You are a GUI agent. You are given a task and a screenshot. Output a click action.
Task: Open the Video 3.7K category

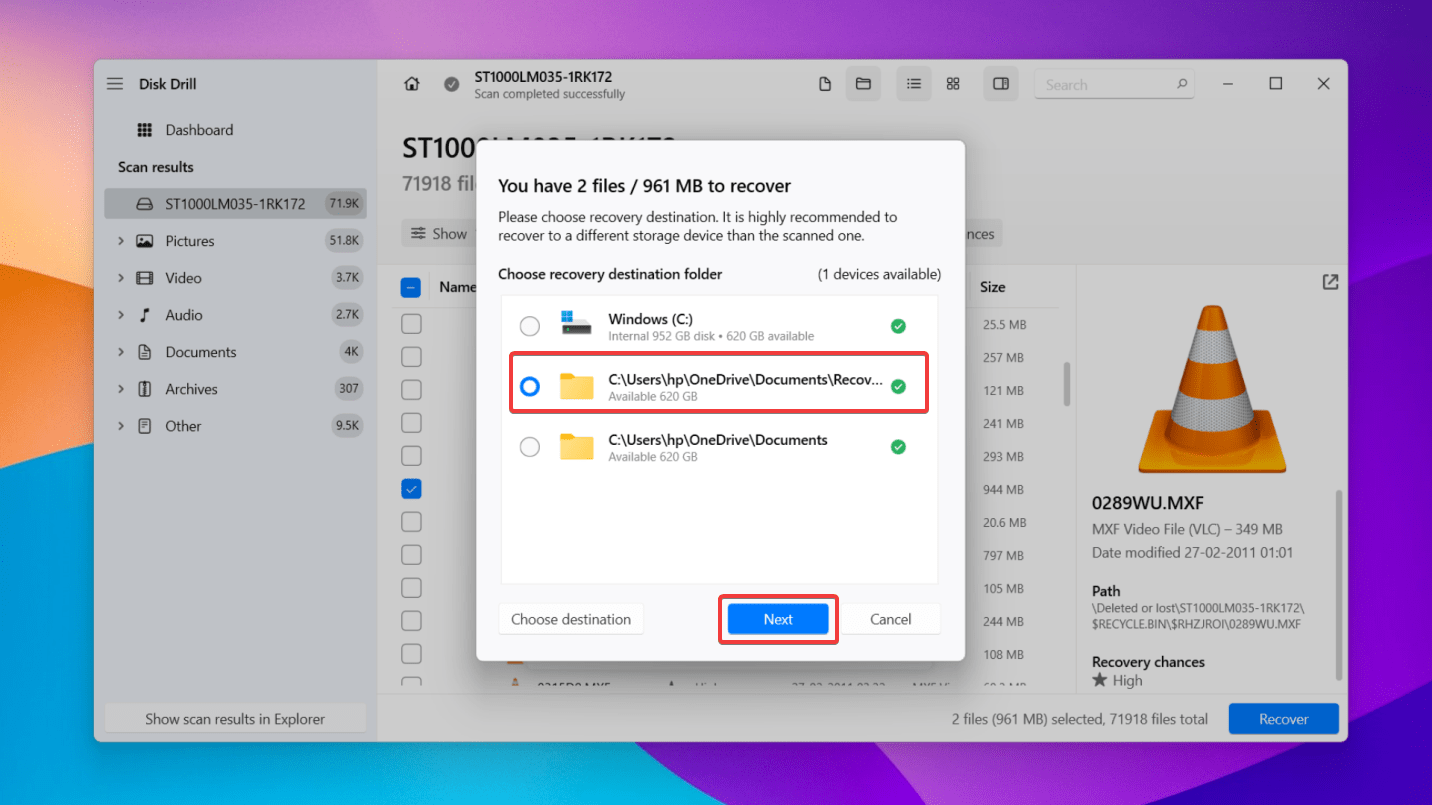pyautogui.click(x=235, y=278)
